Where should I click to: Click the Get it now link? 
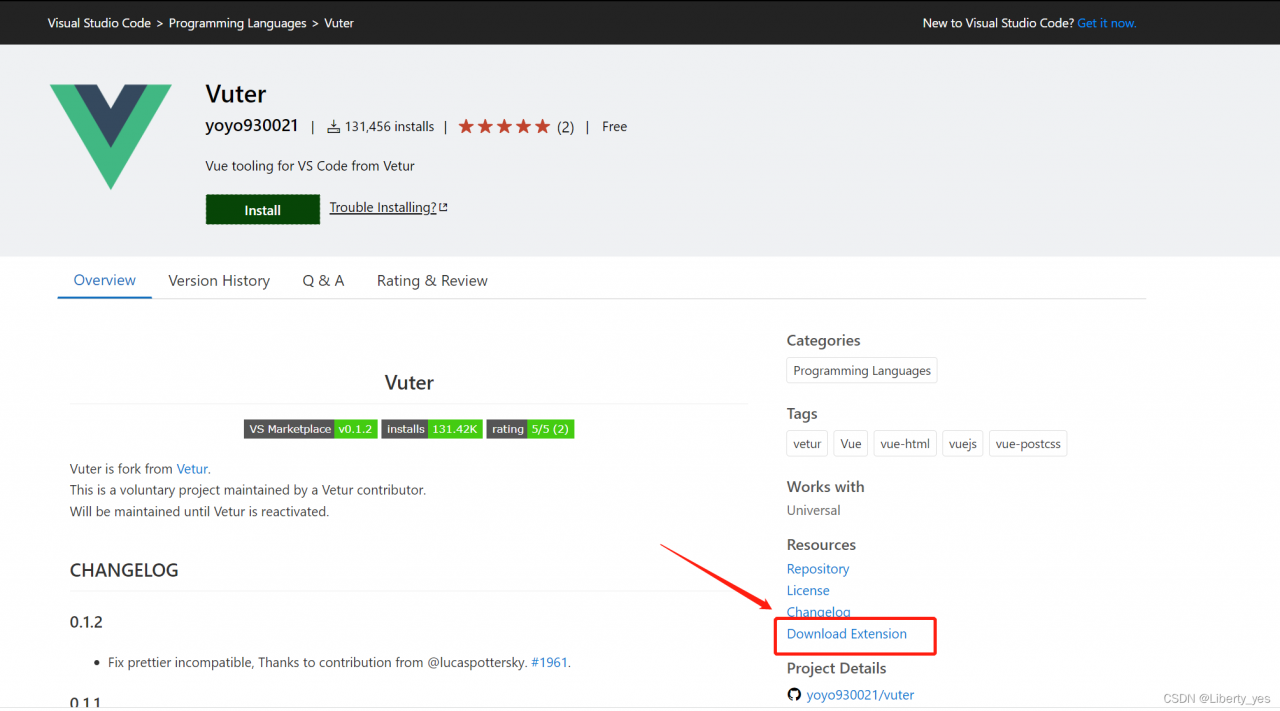tap(1107, 23)
